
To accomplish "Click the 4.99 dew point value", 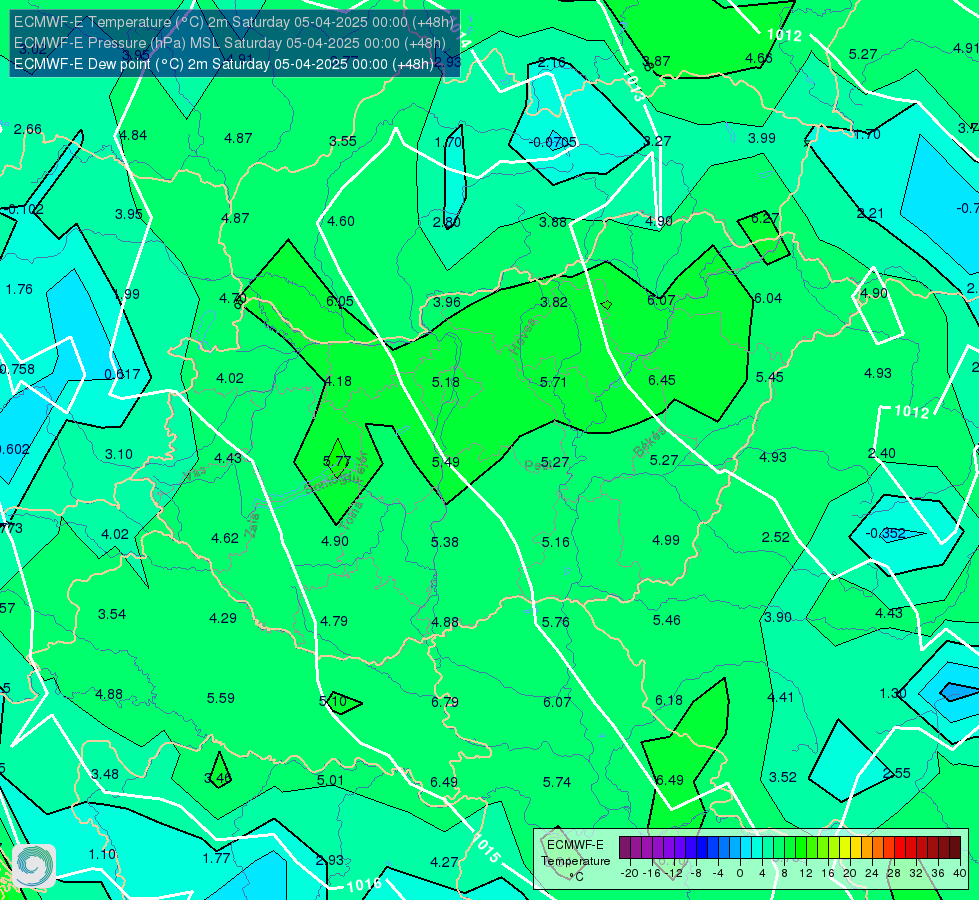I will pos(666,540).
